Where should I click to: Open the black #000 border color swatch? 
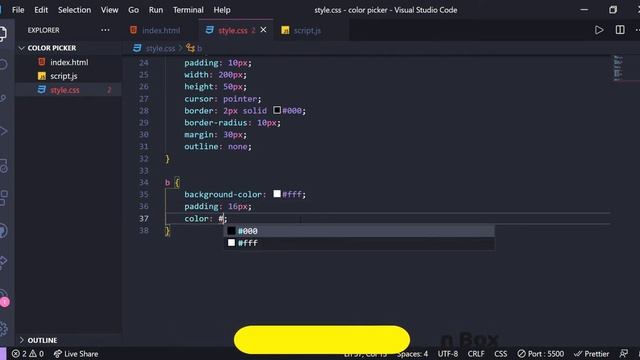click(x=277, y=110)
